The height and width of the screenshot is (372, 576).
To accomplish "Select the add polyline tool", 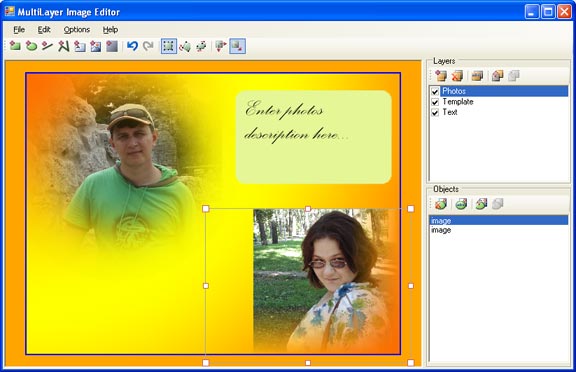I will pos(64,46).
